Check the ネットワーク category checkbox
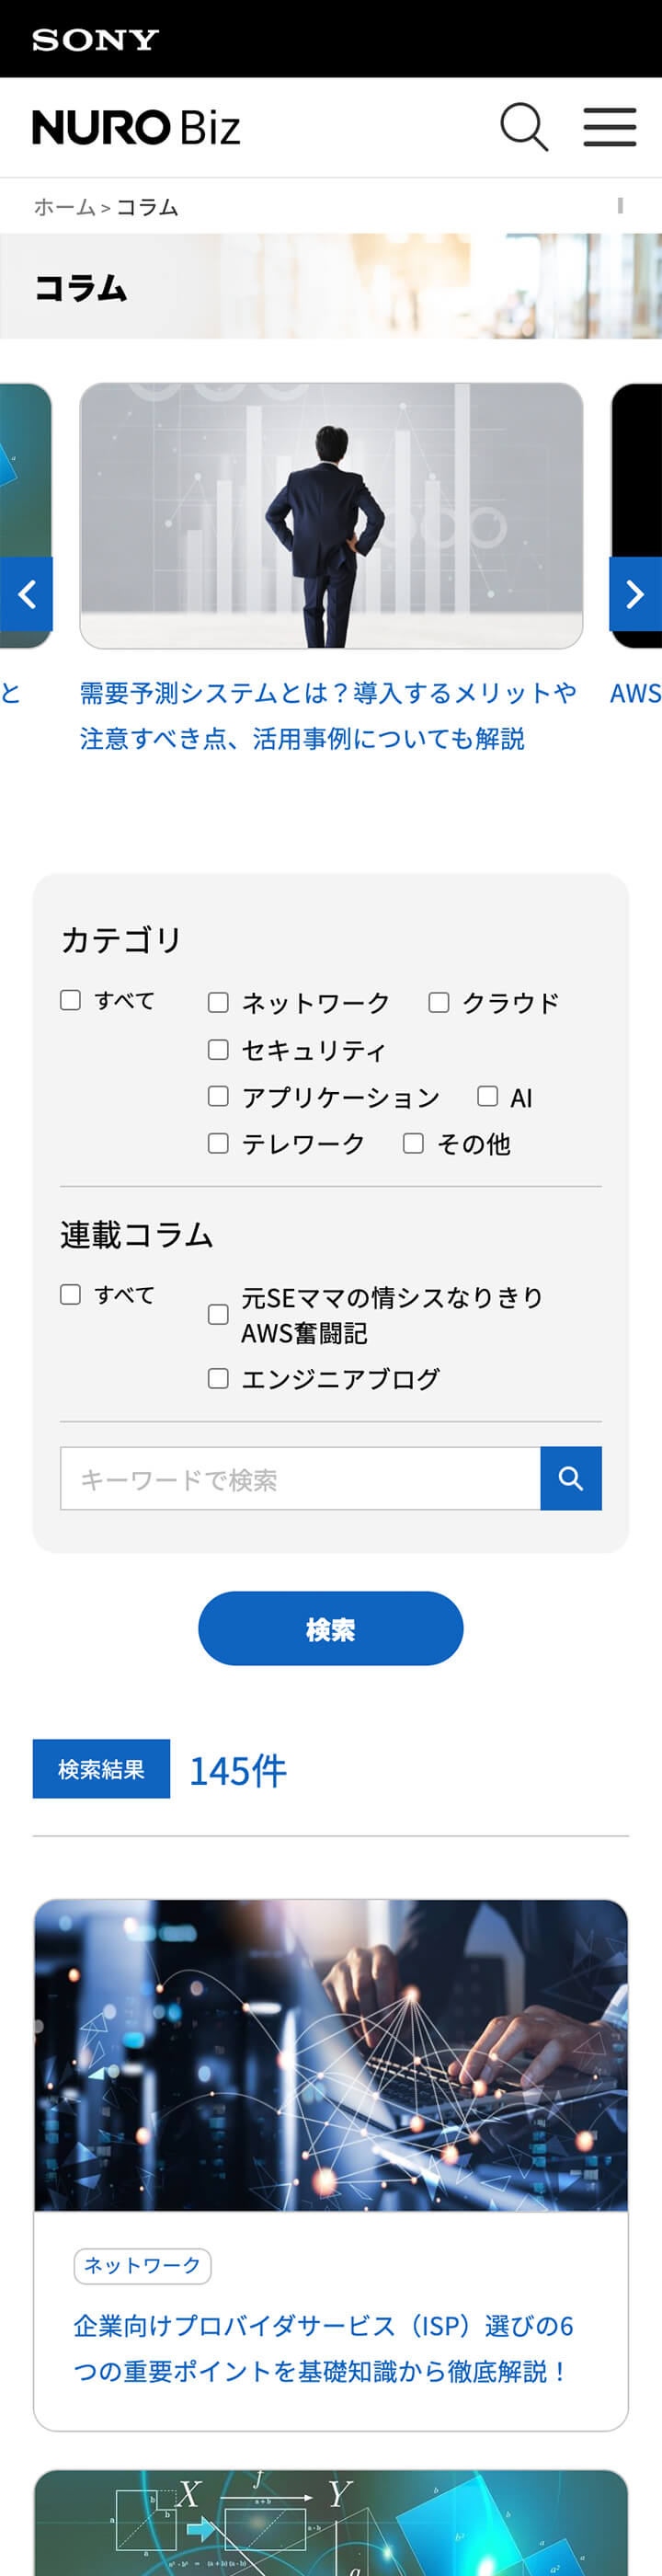 218,1002
